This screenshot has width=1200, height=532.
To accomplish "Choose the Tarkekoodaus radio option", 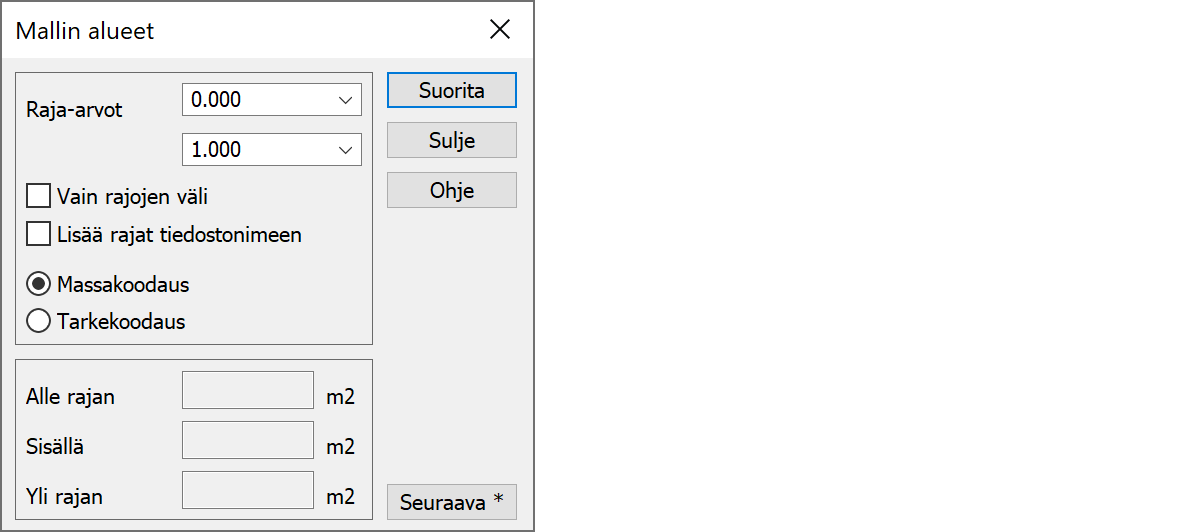I will [39, 322].
